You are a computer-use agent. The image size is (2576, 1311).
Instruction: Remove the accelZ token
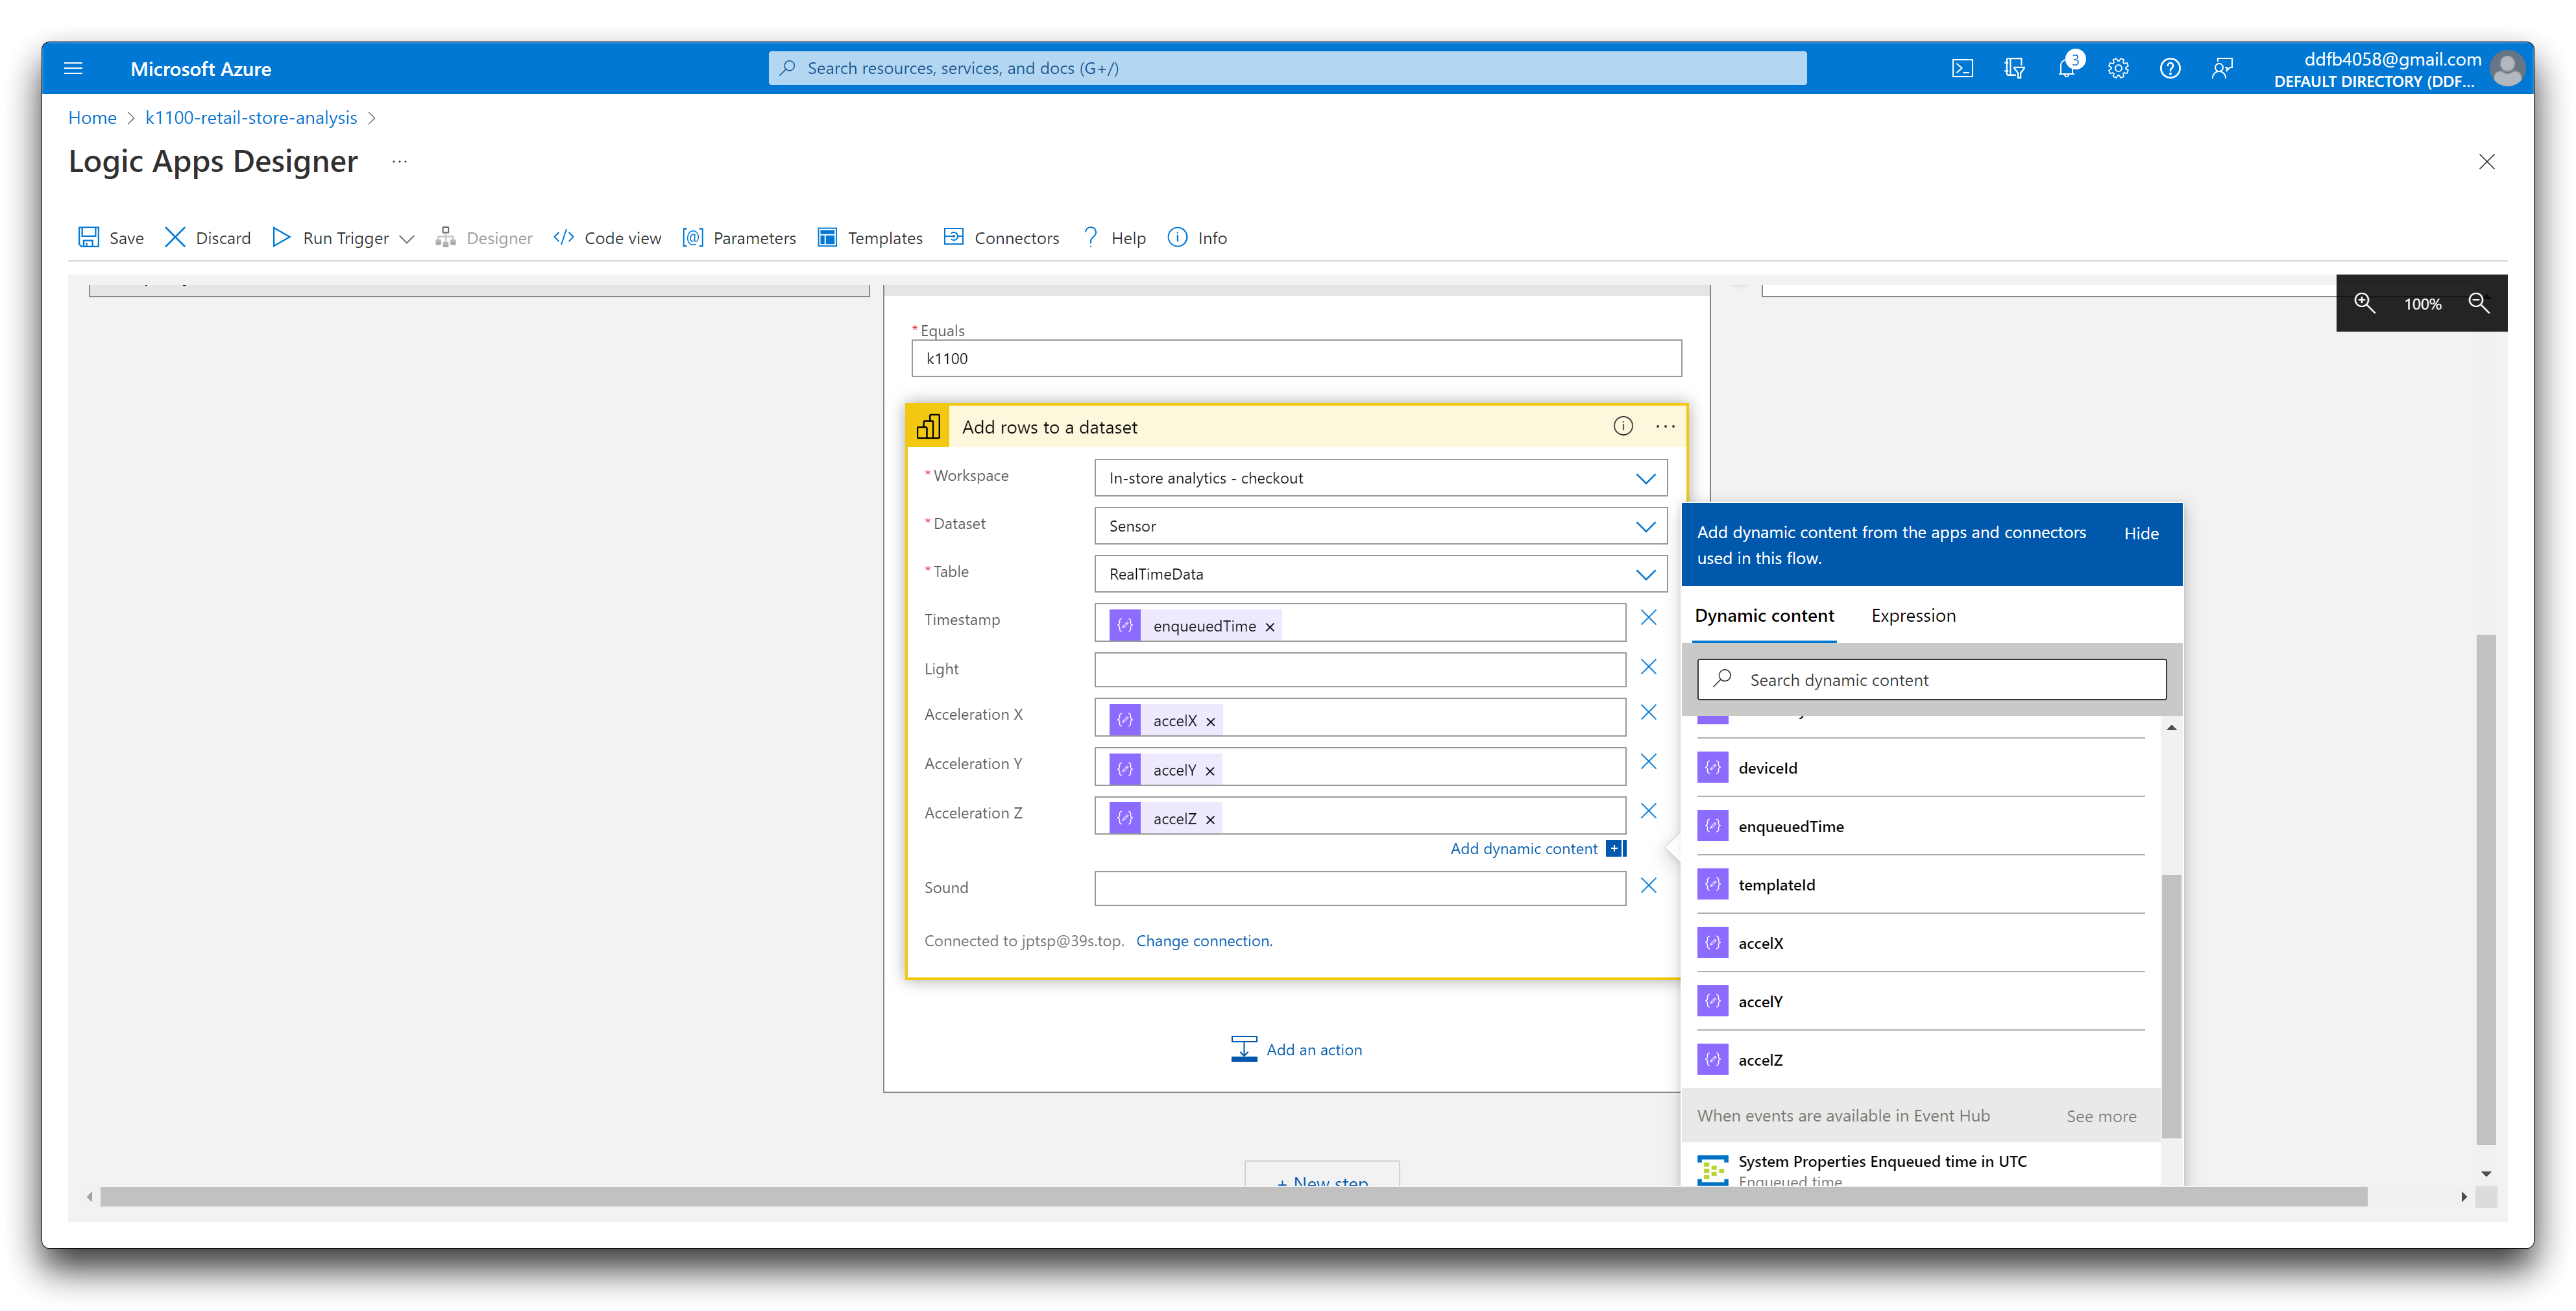pyautogui.click(x=1210, y=819)
